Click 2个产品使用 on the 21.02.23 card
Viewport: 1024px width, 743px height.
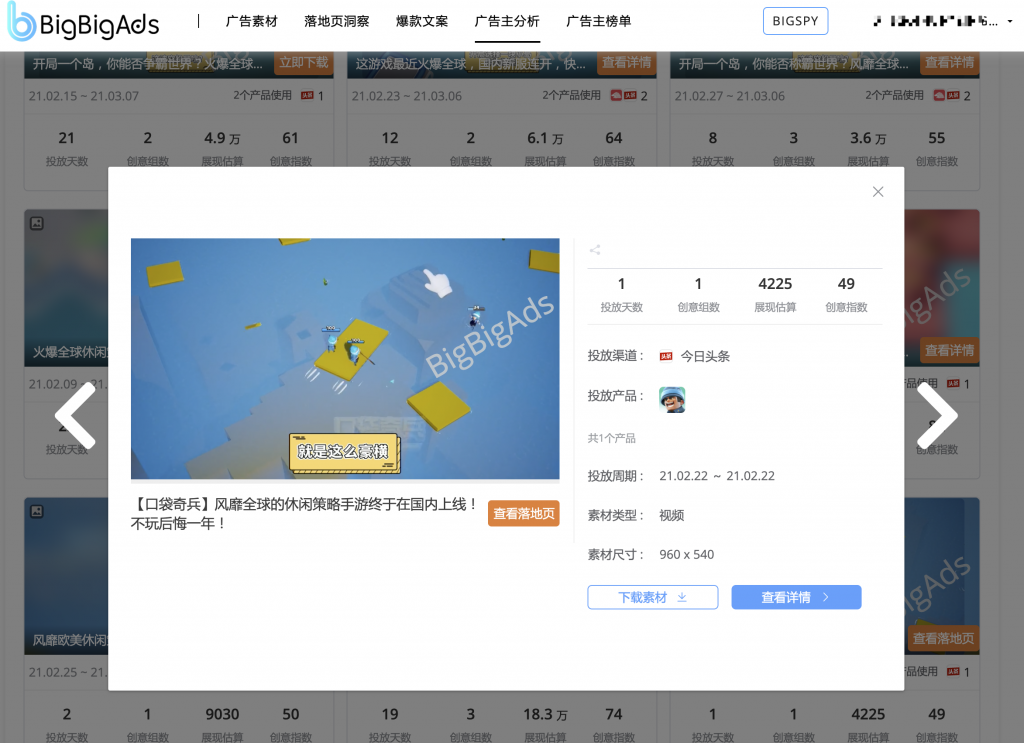[x=571, y=95]
